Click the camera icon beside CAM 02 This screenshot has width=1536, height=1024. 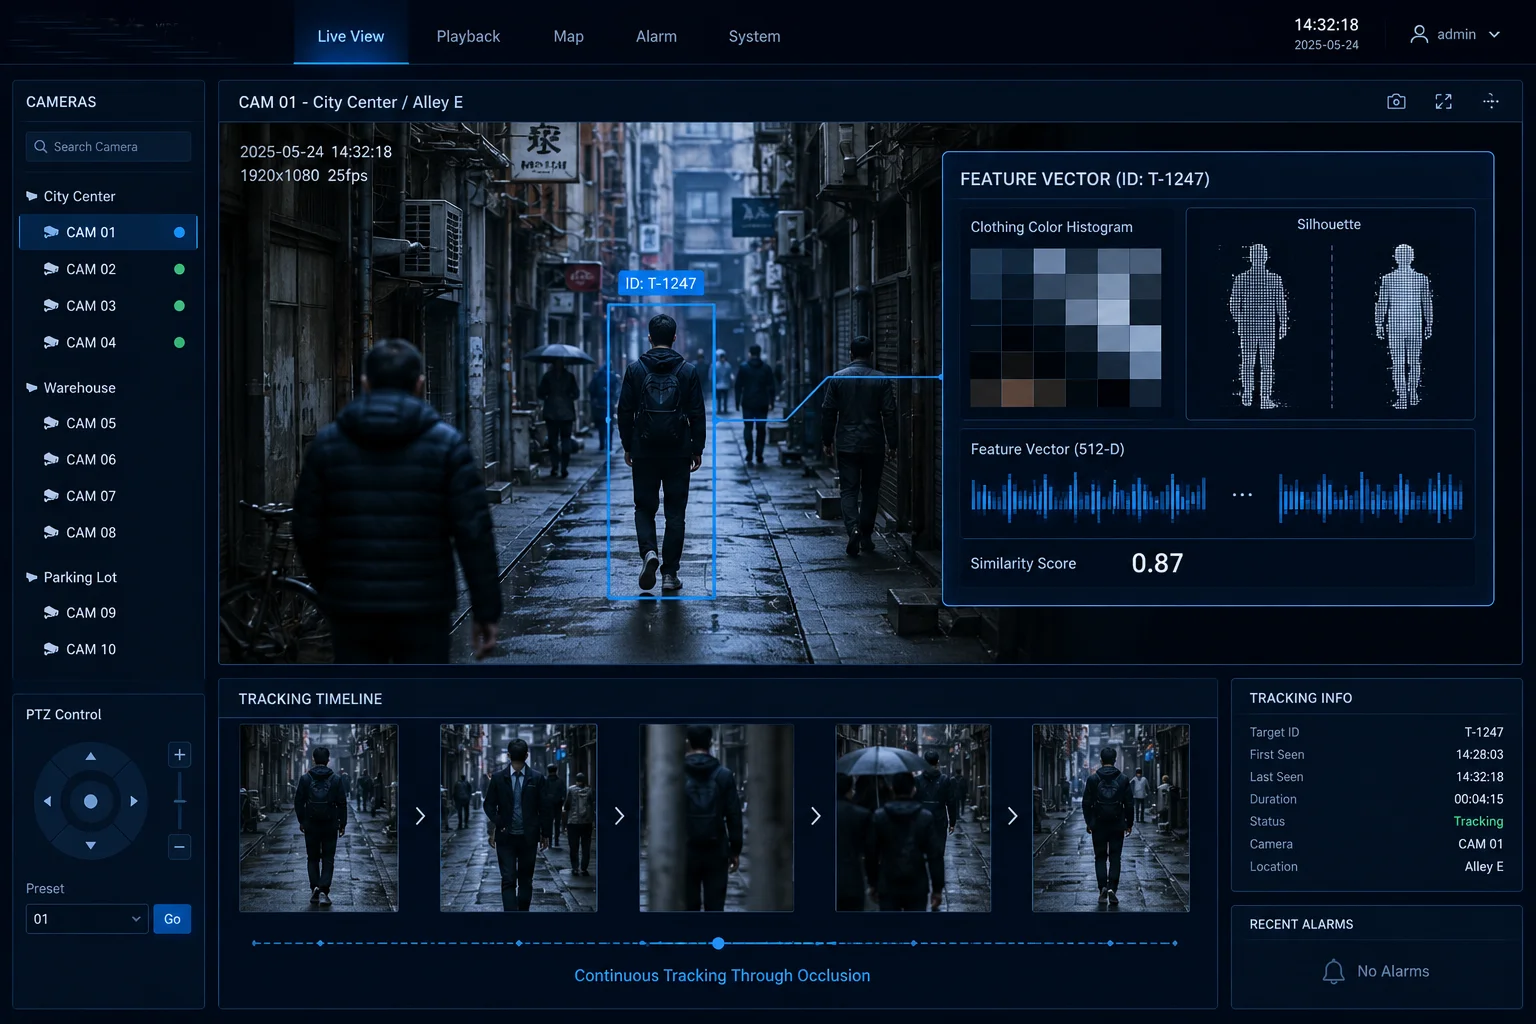coord(51,269)
